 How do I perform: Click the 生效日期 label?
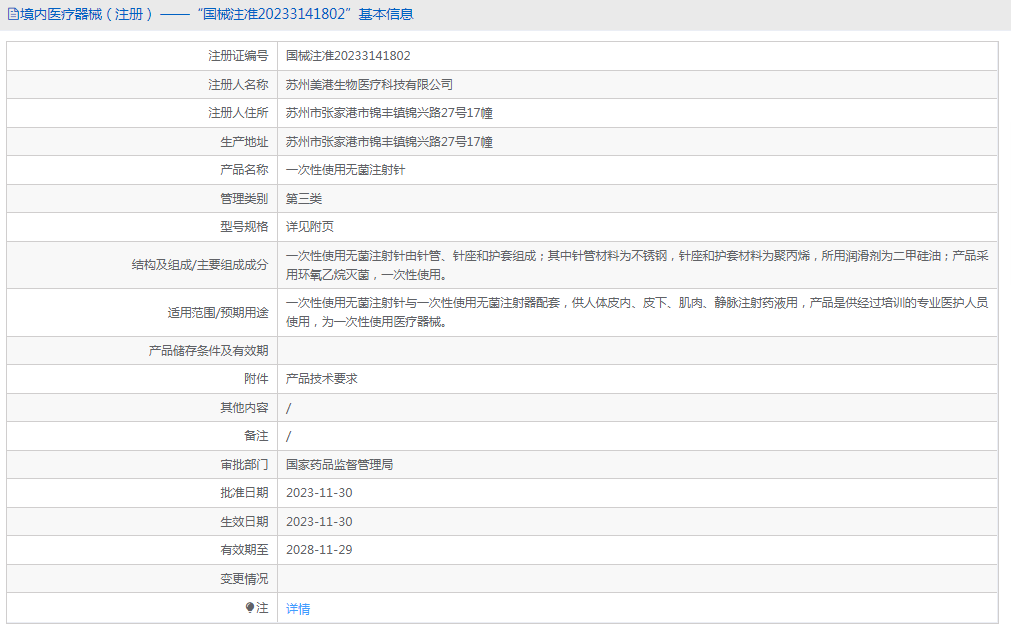click(x=244, y=522)
